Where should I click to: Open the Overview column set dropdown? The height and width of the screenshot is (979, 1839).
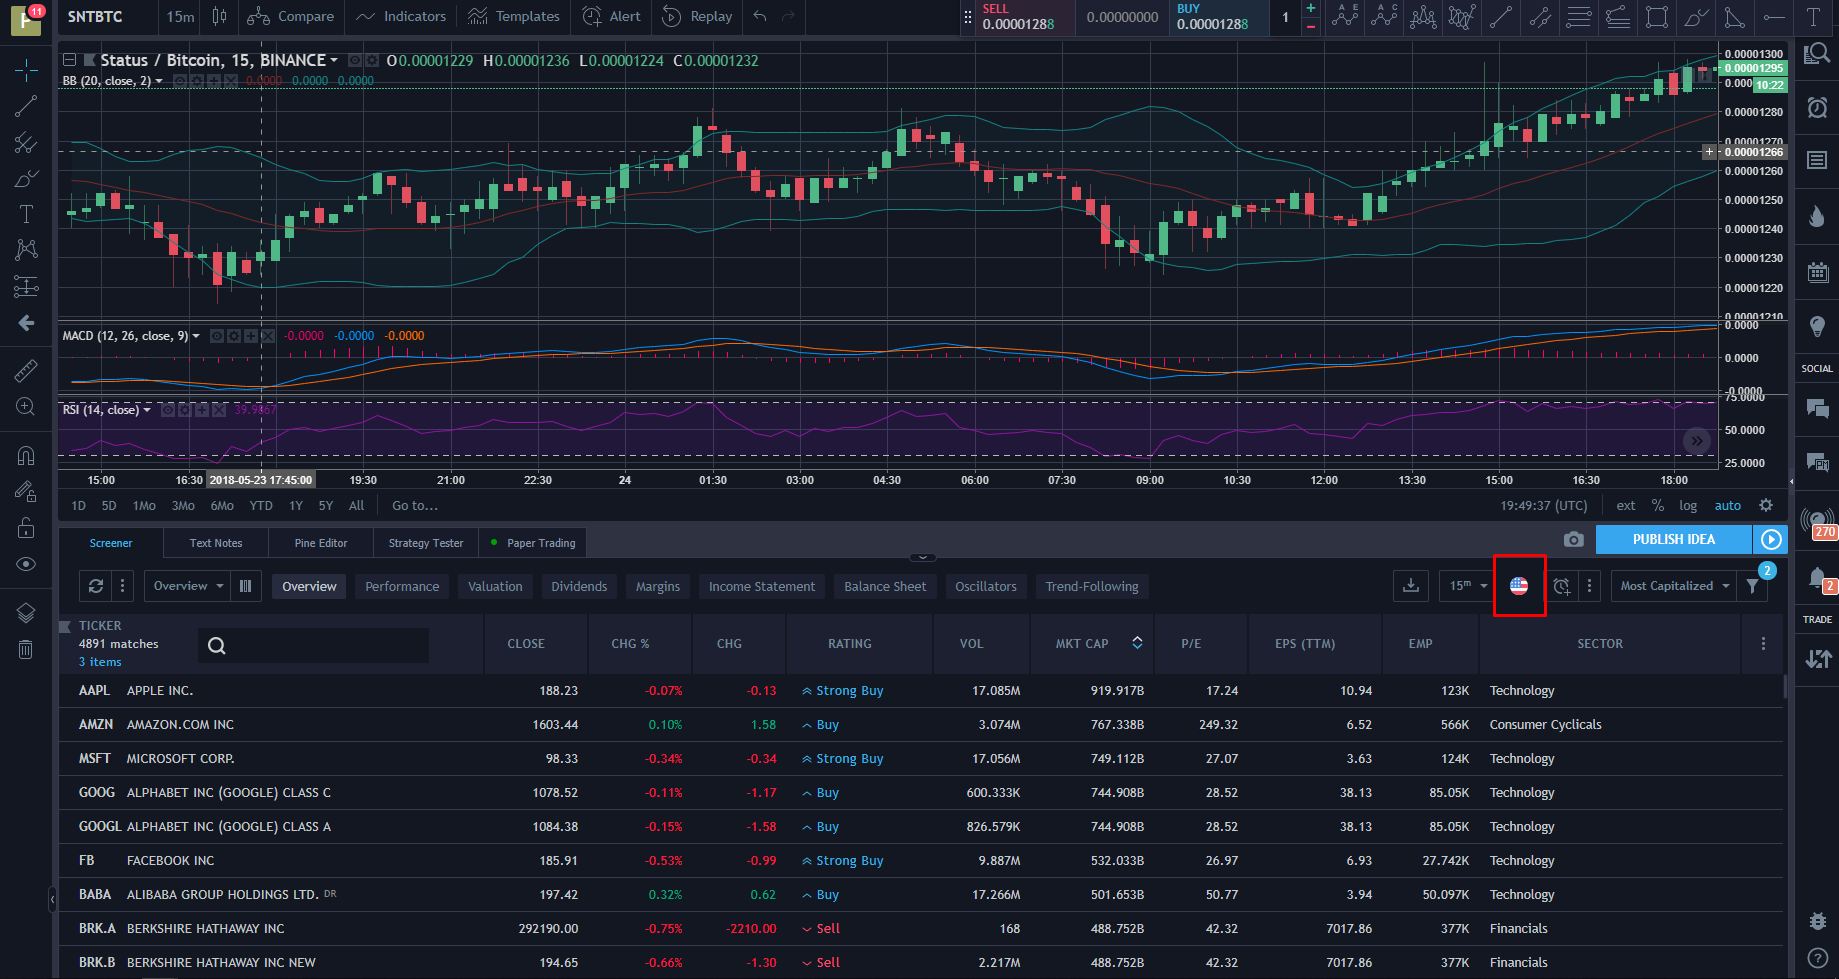[x=188, y=586]
